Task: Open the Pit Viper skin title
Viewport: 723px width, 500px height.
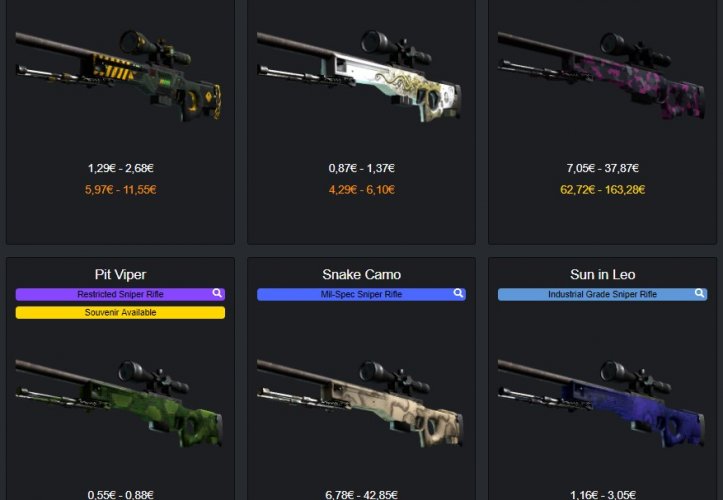Action: click(120, 274)
